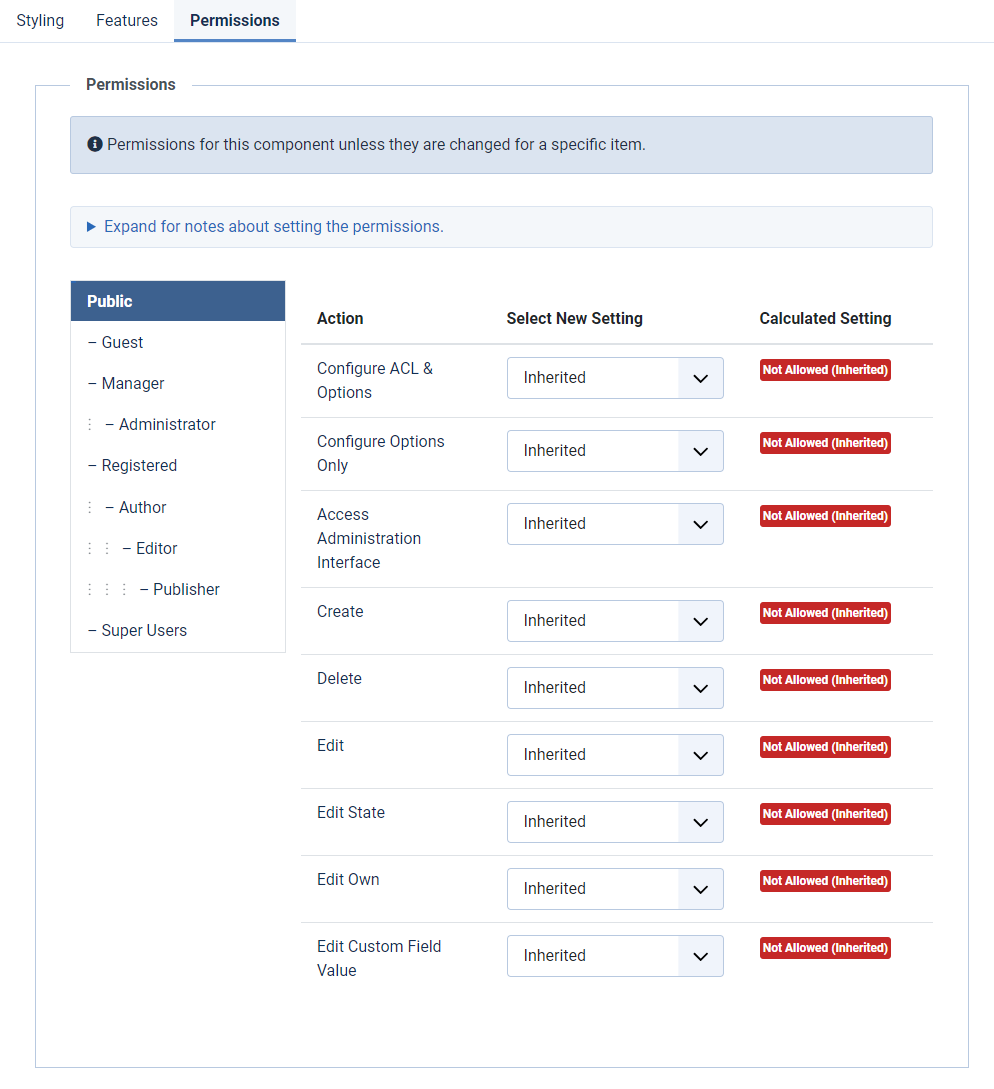Click the info icon in permissions notice
This screenshot has height=1089, width=994.
(95, 145)
